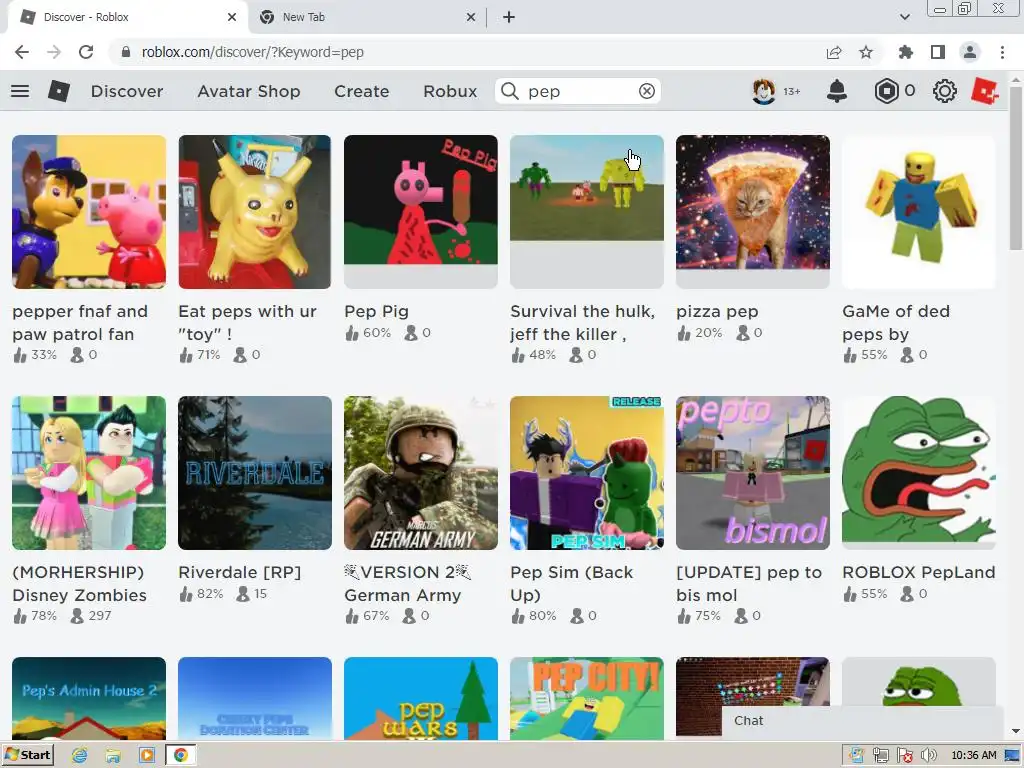Click the Roblox logo home icon

[59, 91]
